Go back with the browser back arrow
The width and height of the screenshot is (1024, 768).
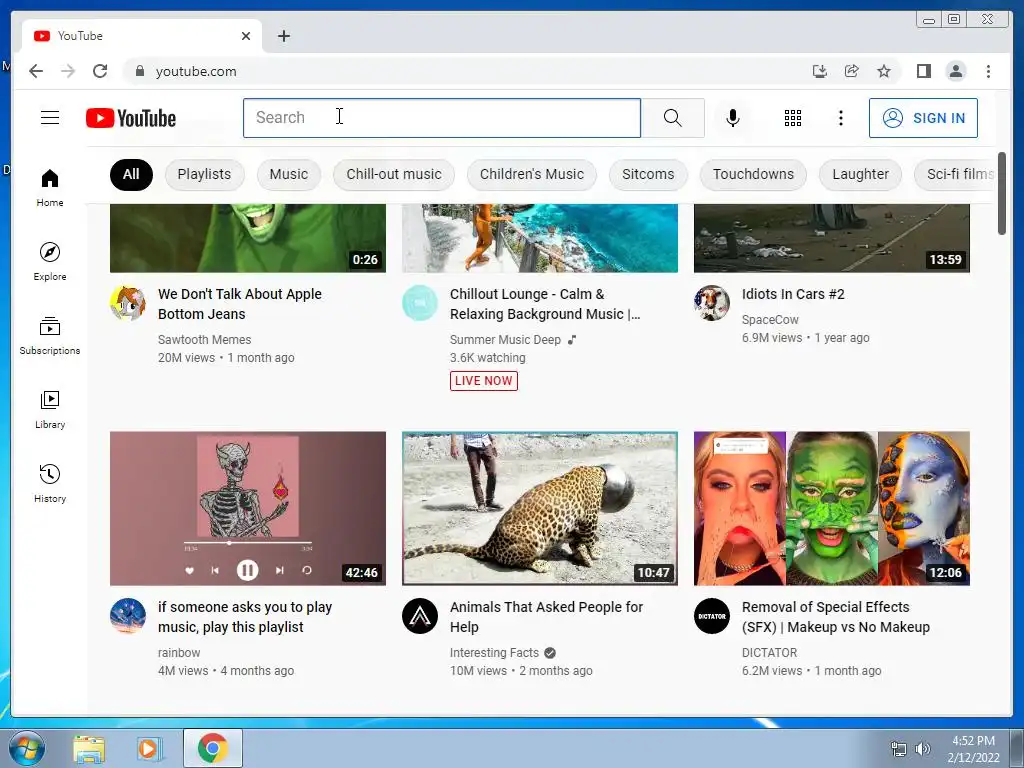[x=36, y=71]
